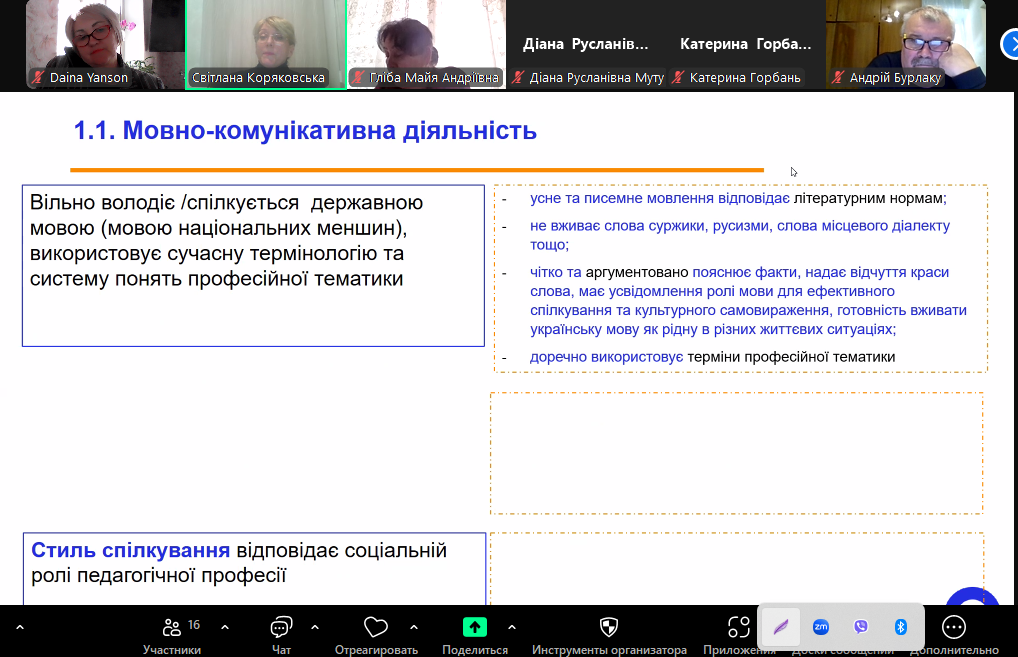Open the Участники participants panel
The height and width of the screenshot is (657, 1018).
[x=172, y=628]
